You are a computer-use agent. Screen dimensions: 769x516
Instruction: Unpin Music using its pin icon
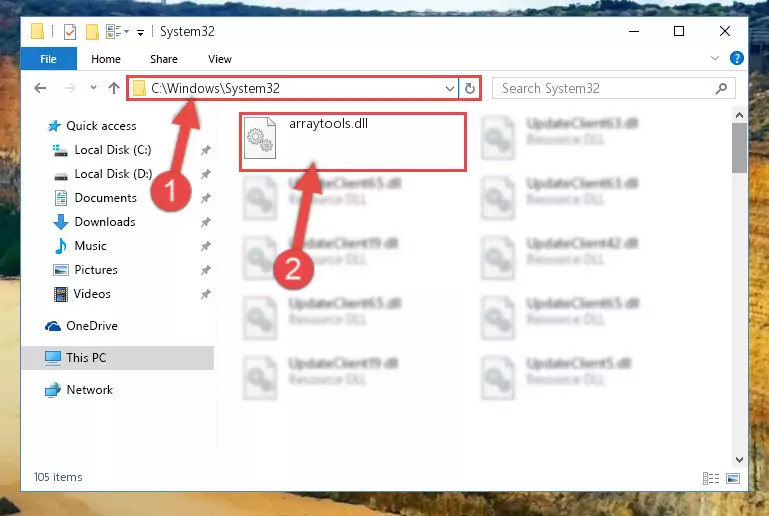tap(205, 246)
